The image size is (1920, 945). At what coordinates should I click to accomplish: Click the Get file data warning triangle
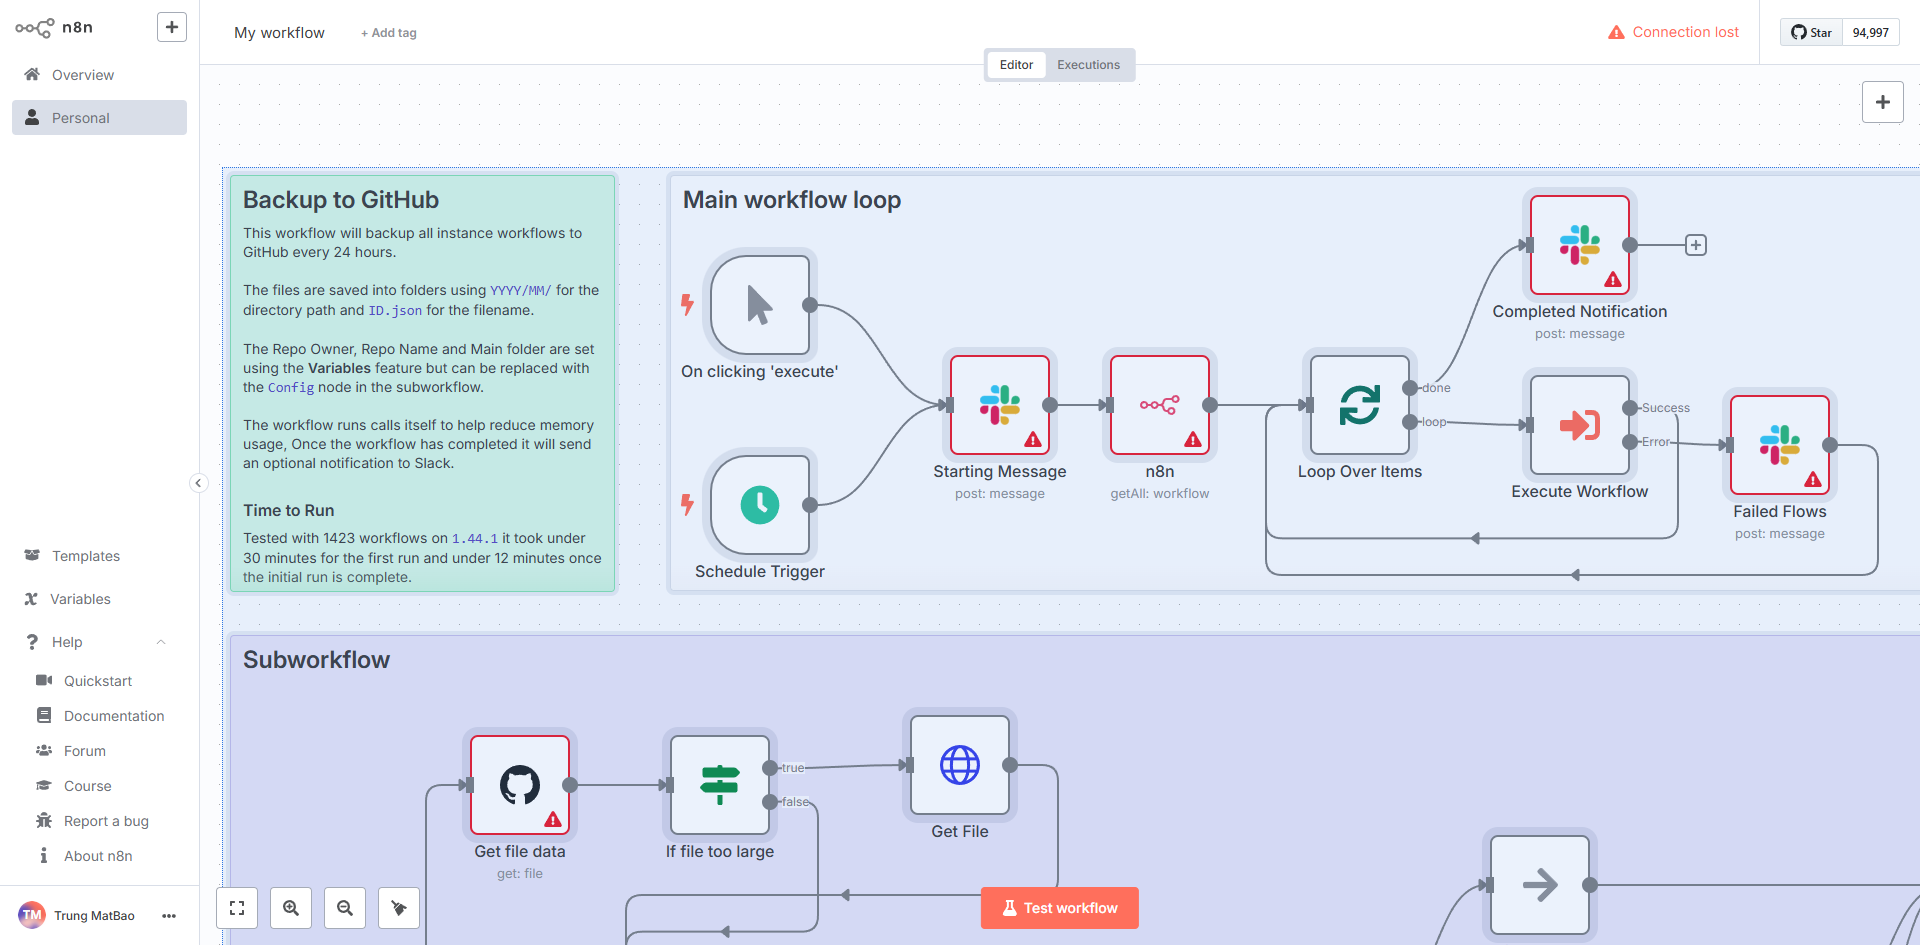553,820
